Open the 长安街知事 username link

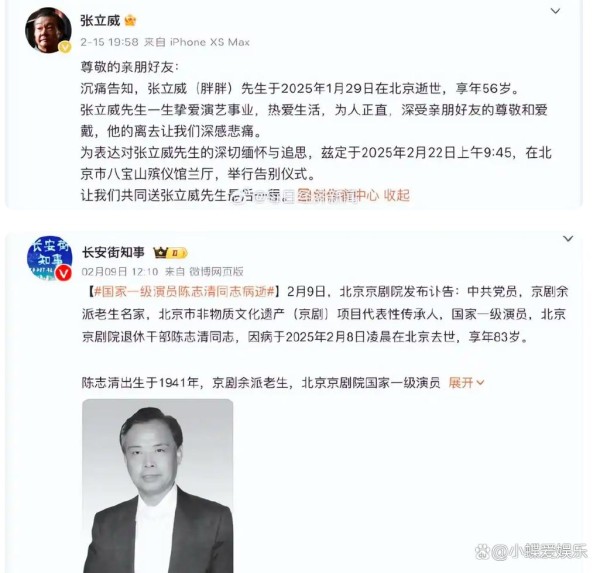point(113,253)
